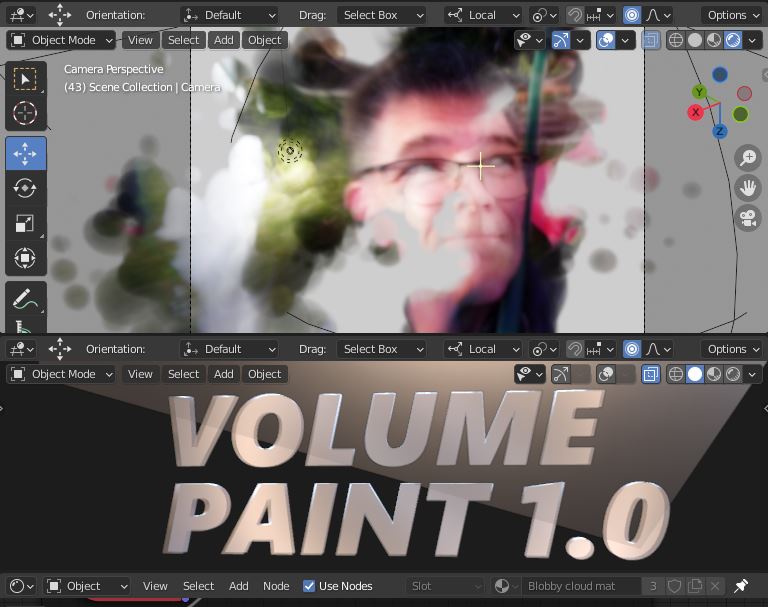
Task: Open the Select menu in the top viewport
Action: point(183,40)
